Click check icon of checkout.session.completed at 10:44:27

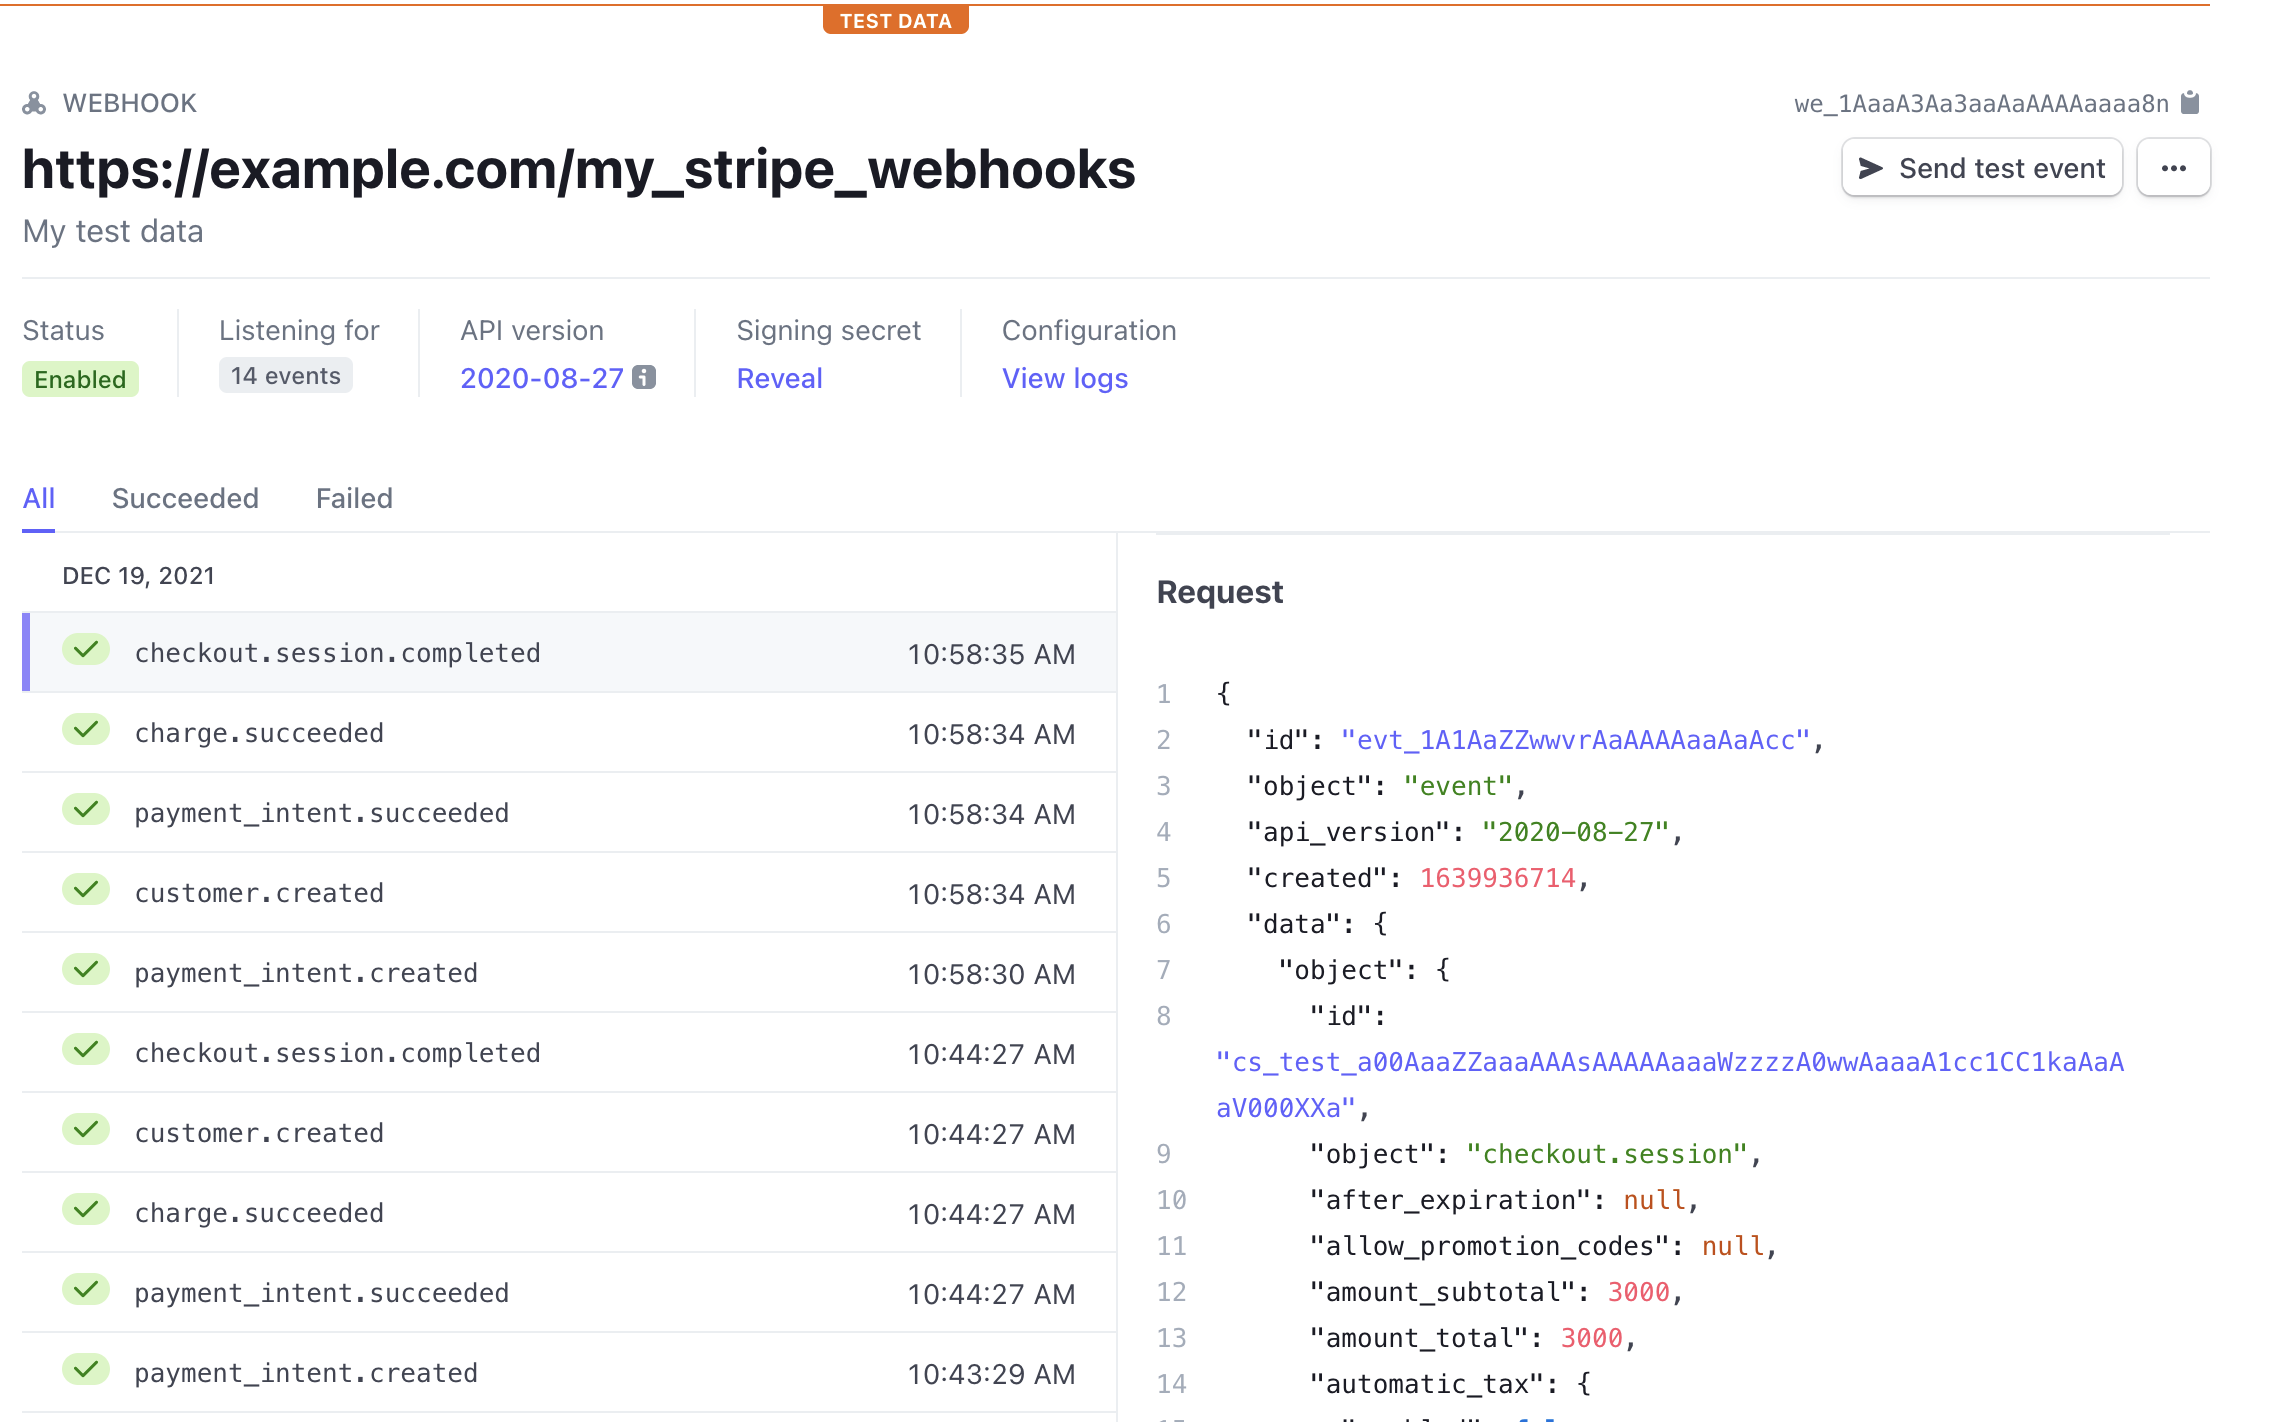pyautogui.click(x=86, y=1050)
